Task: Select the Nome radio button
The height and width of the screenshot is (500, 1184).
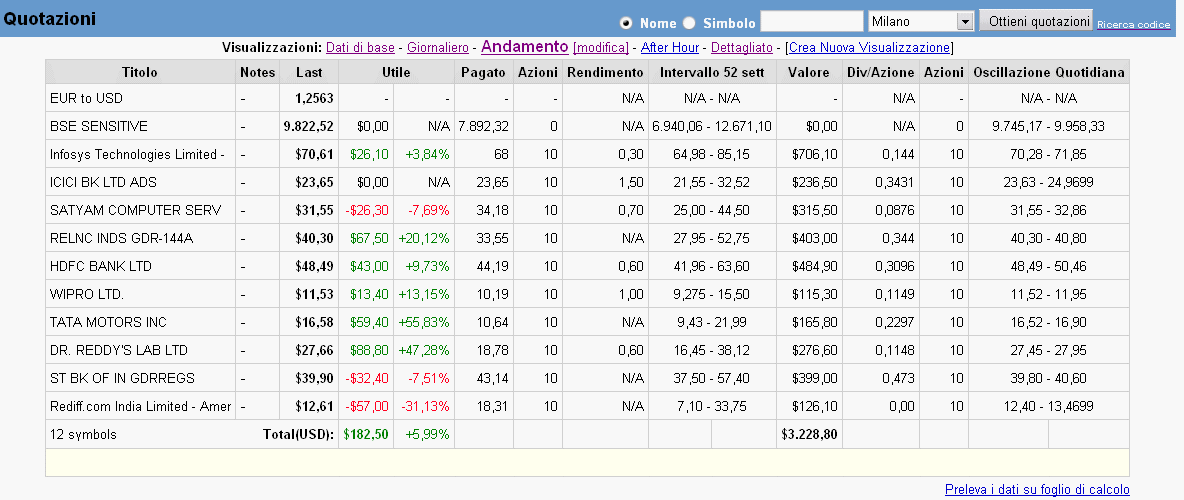Action: [626, 23]
